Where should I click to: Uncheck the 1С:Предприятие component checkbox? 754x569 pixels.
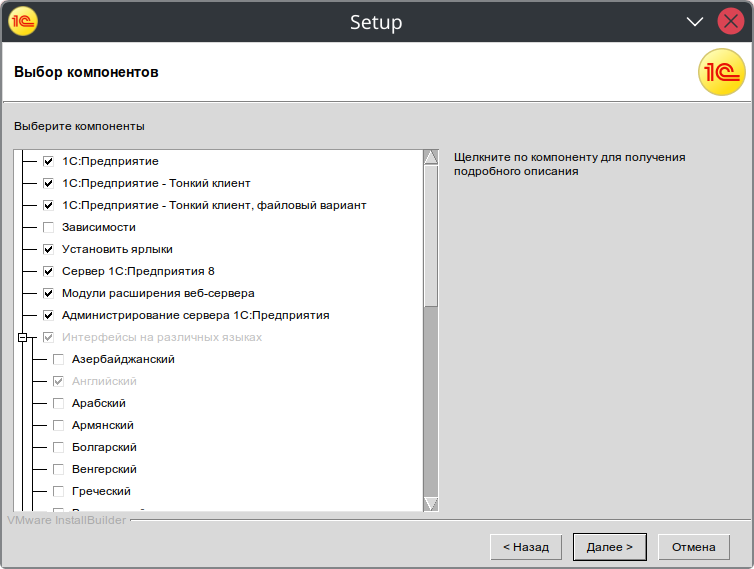coord(48,161)
